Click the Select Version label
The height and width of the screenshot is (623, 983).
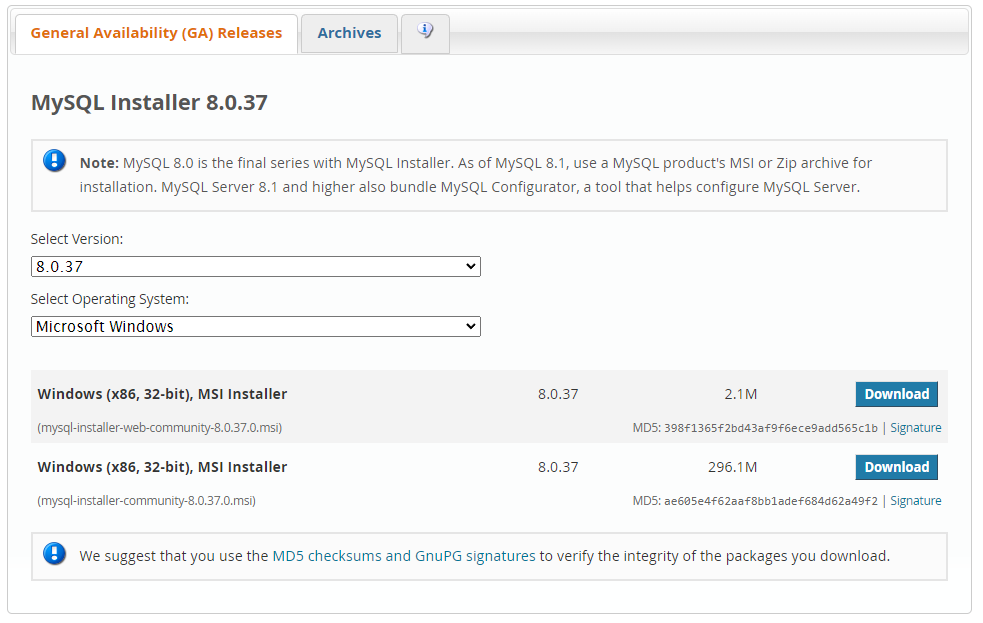pos(77,239)
